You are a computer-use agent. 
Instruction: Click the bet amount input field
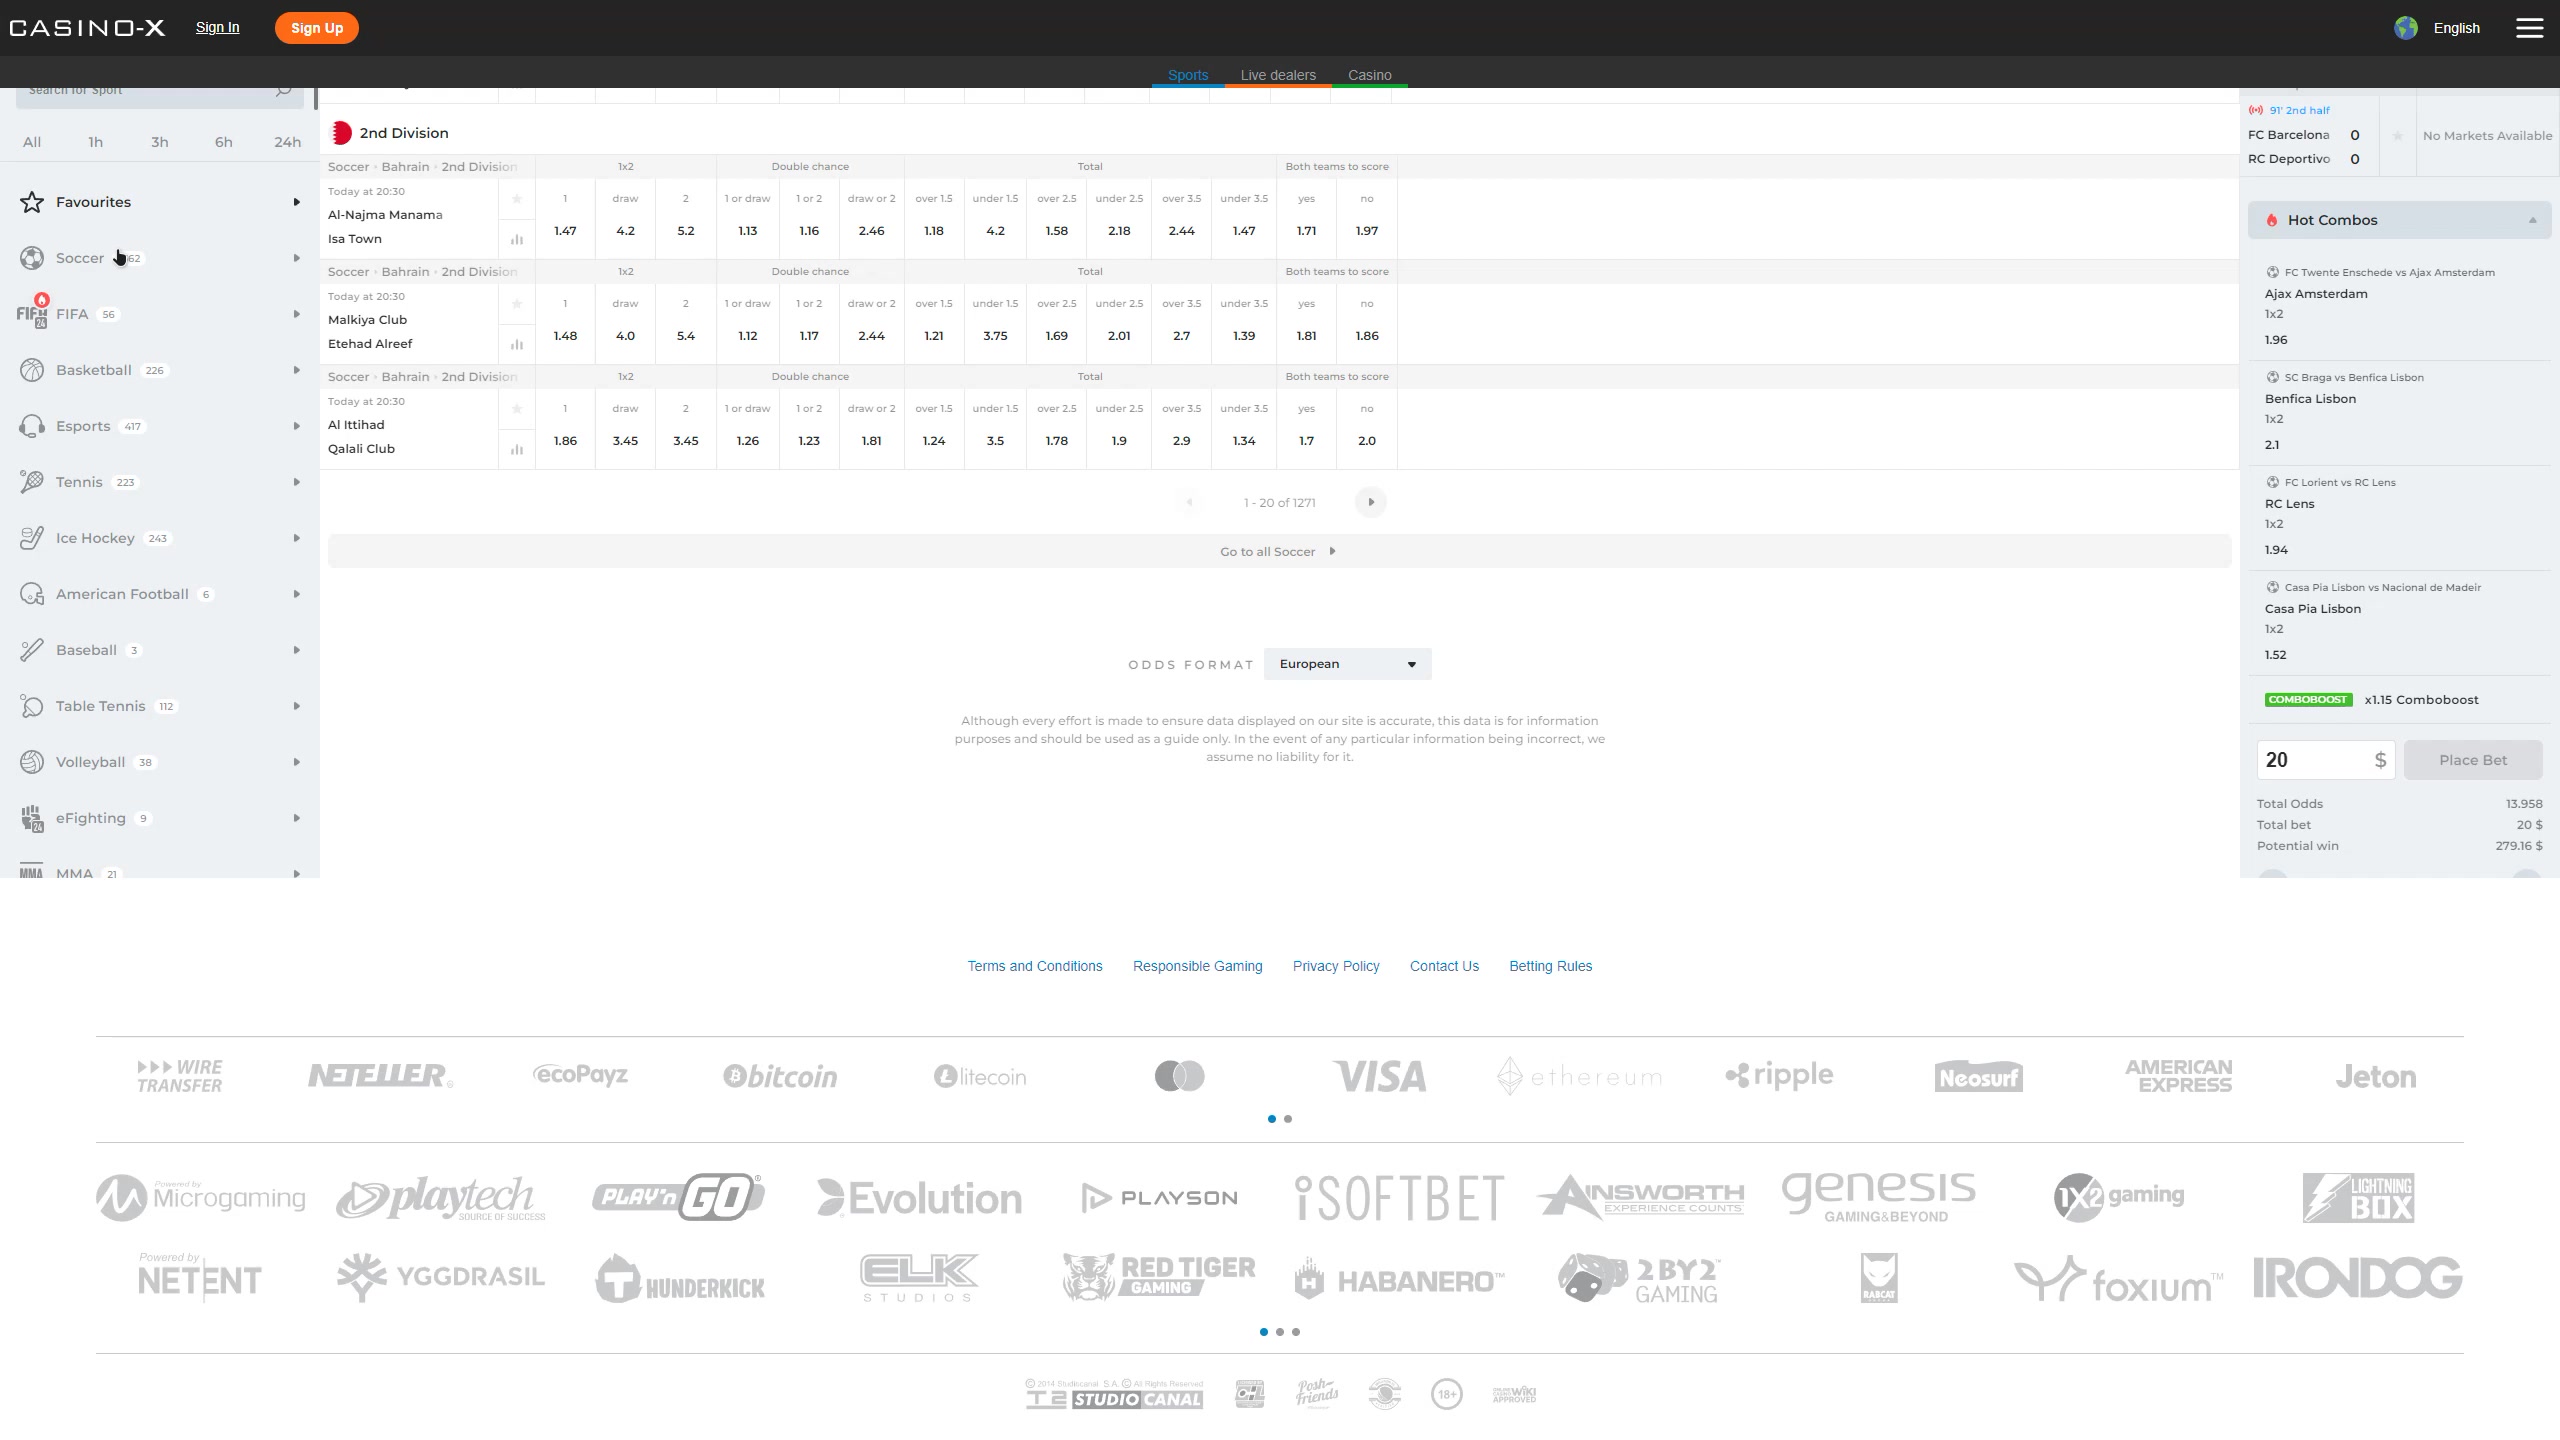pos(2312,760)
